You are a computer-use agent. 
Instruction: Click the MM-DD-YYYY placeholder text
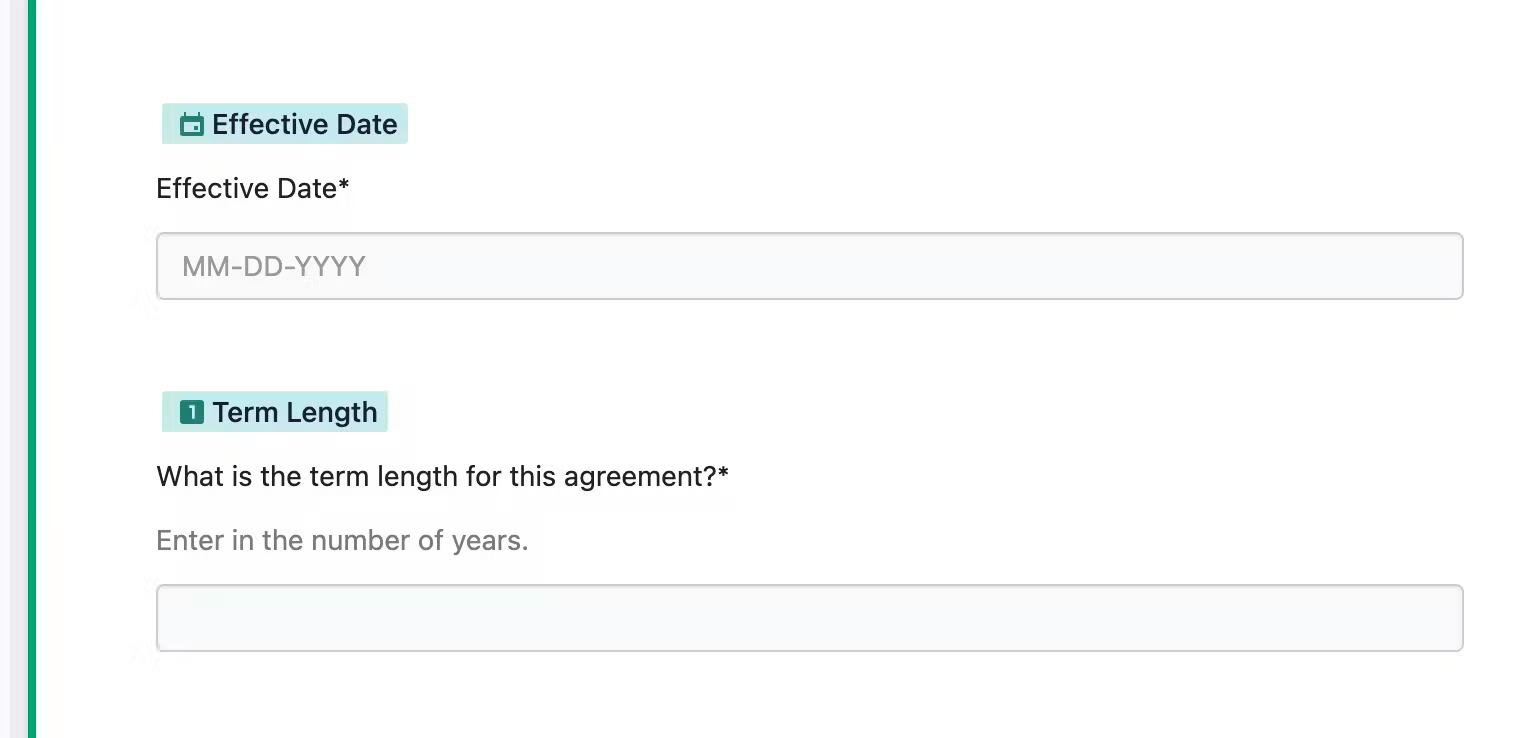pos(274,266)
